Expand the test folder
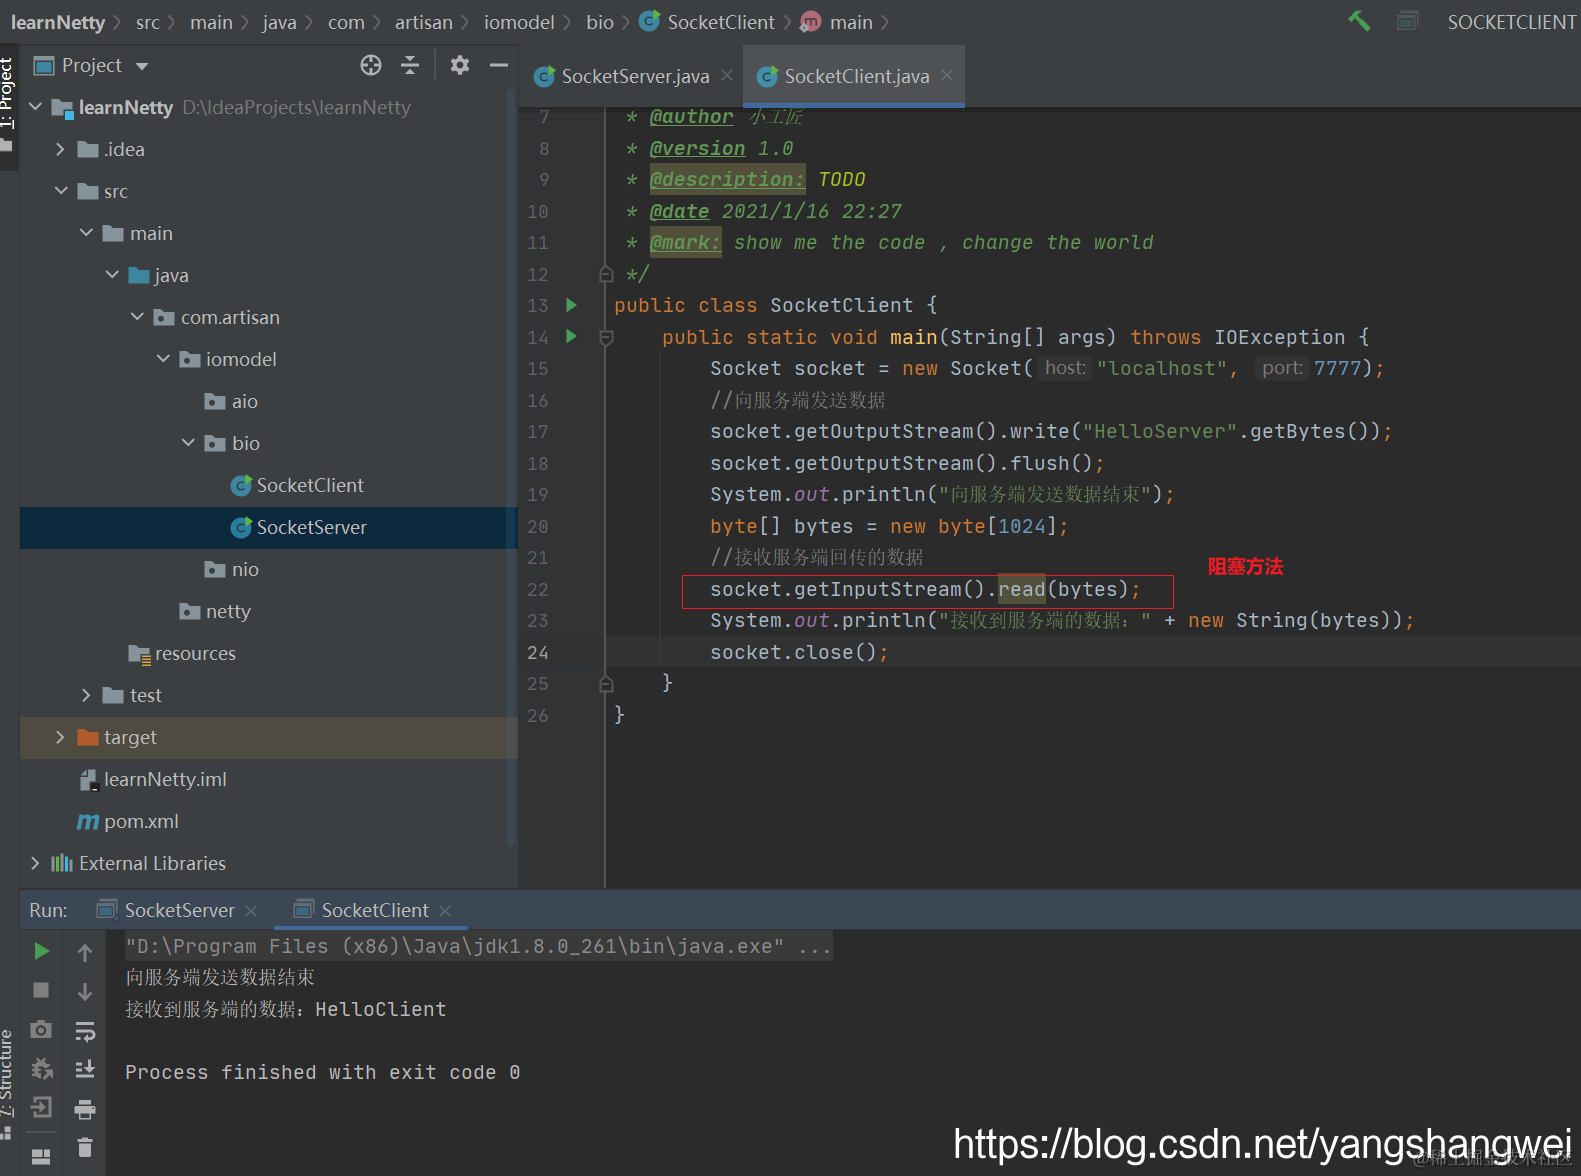 tap(86, 695)
